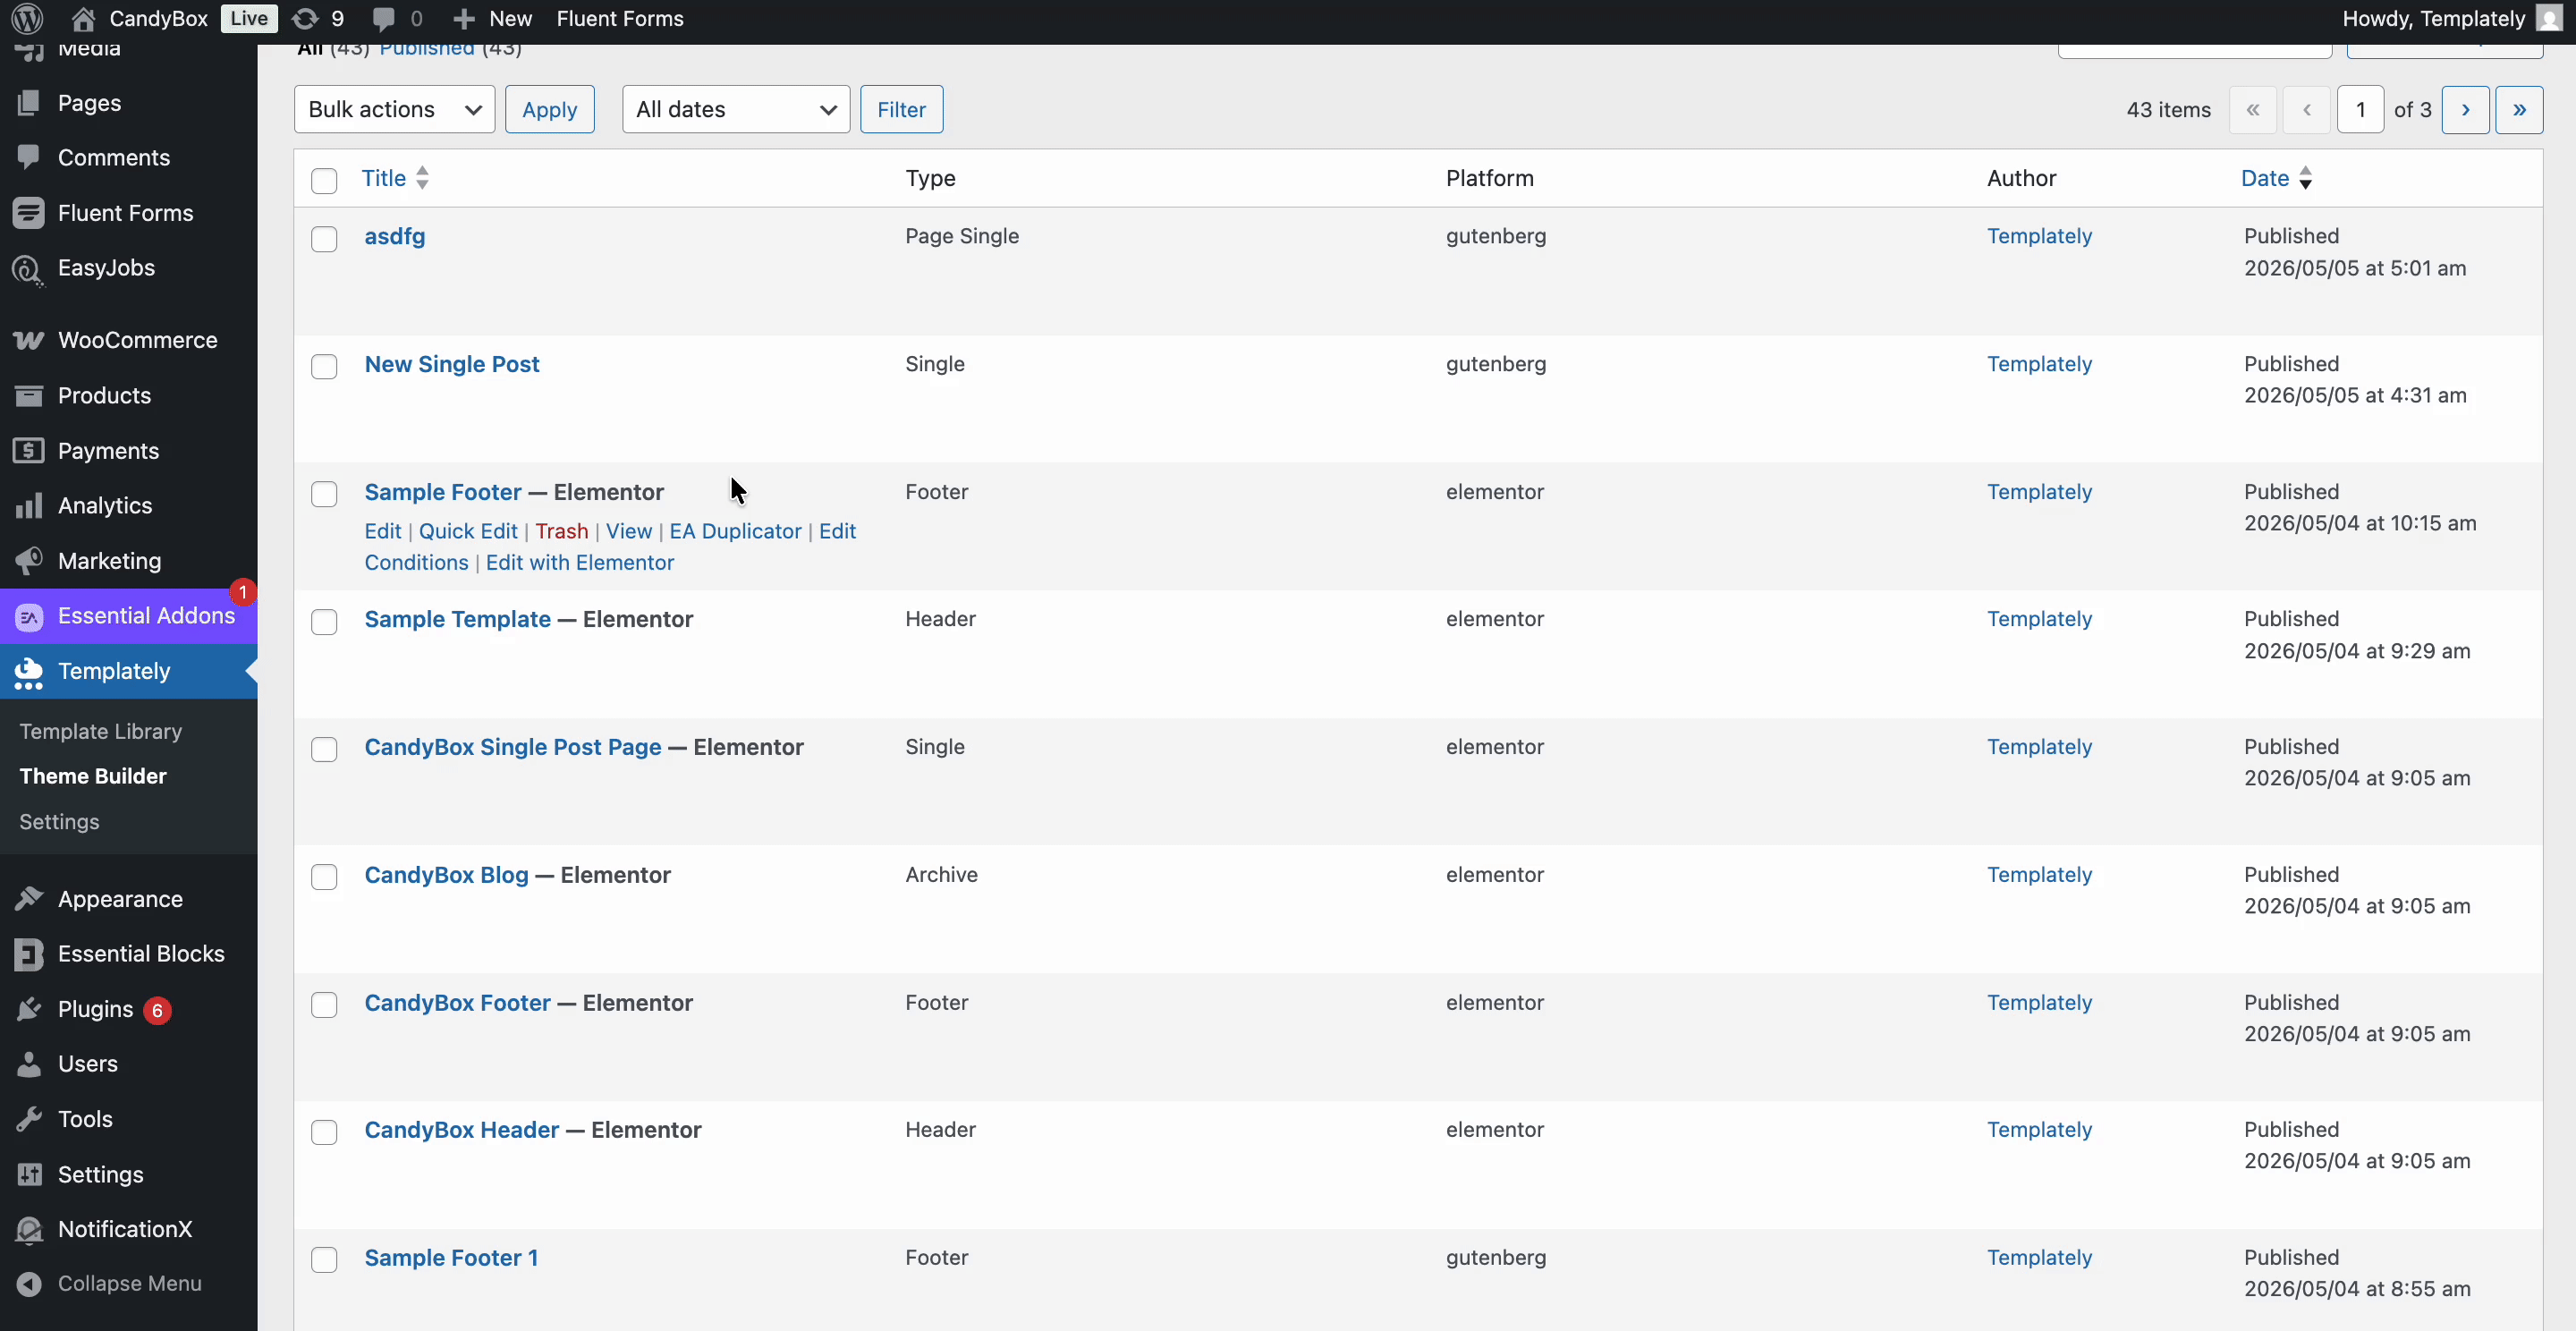This screenshot has width=2576, height=1331.
Task: Click the Apply bulk action button
Action: pos(549,109)
